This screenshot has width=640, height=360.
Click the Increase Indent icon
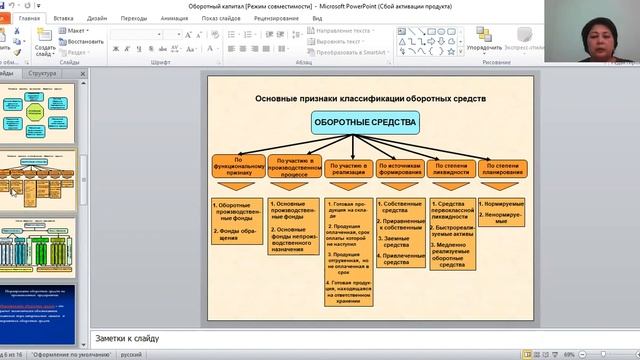280,35
